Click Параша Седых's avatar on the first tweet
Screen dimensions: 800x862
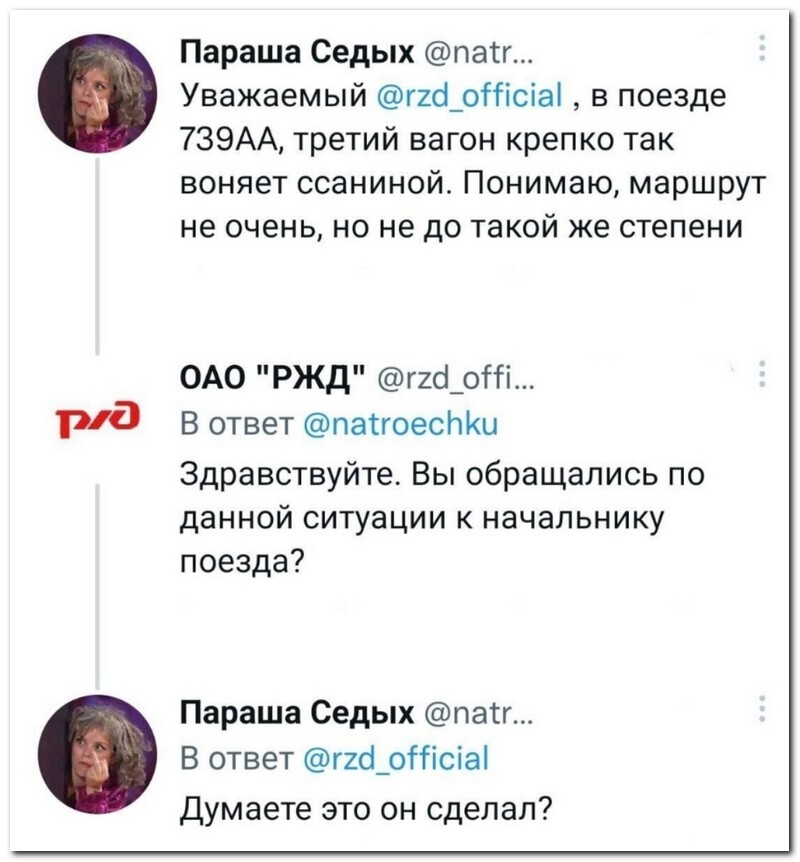pyautogui.click(x=97, y=93)
